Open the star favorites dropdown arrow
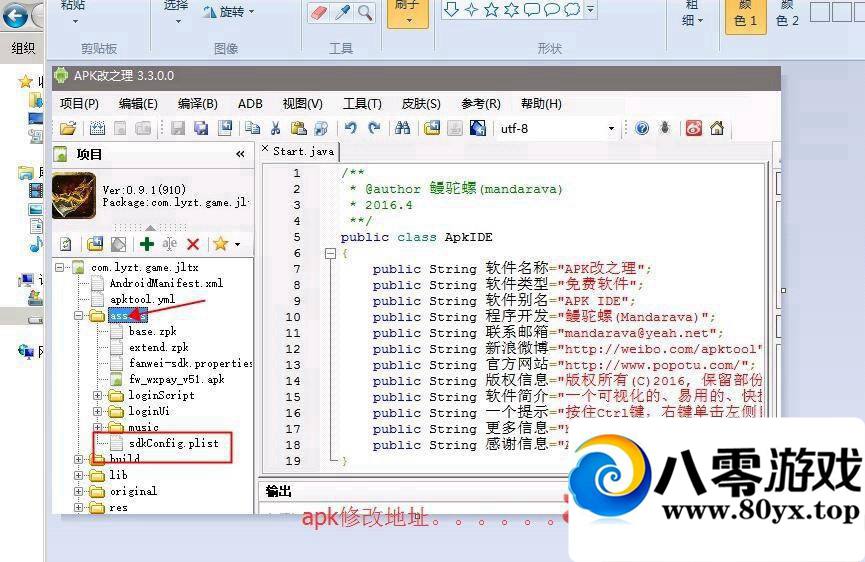 [x=238, y=244]
